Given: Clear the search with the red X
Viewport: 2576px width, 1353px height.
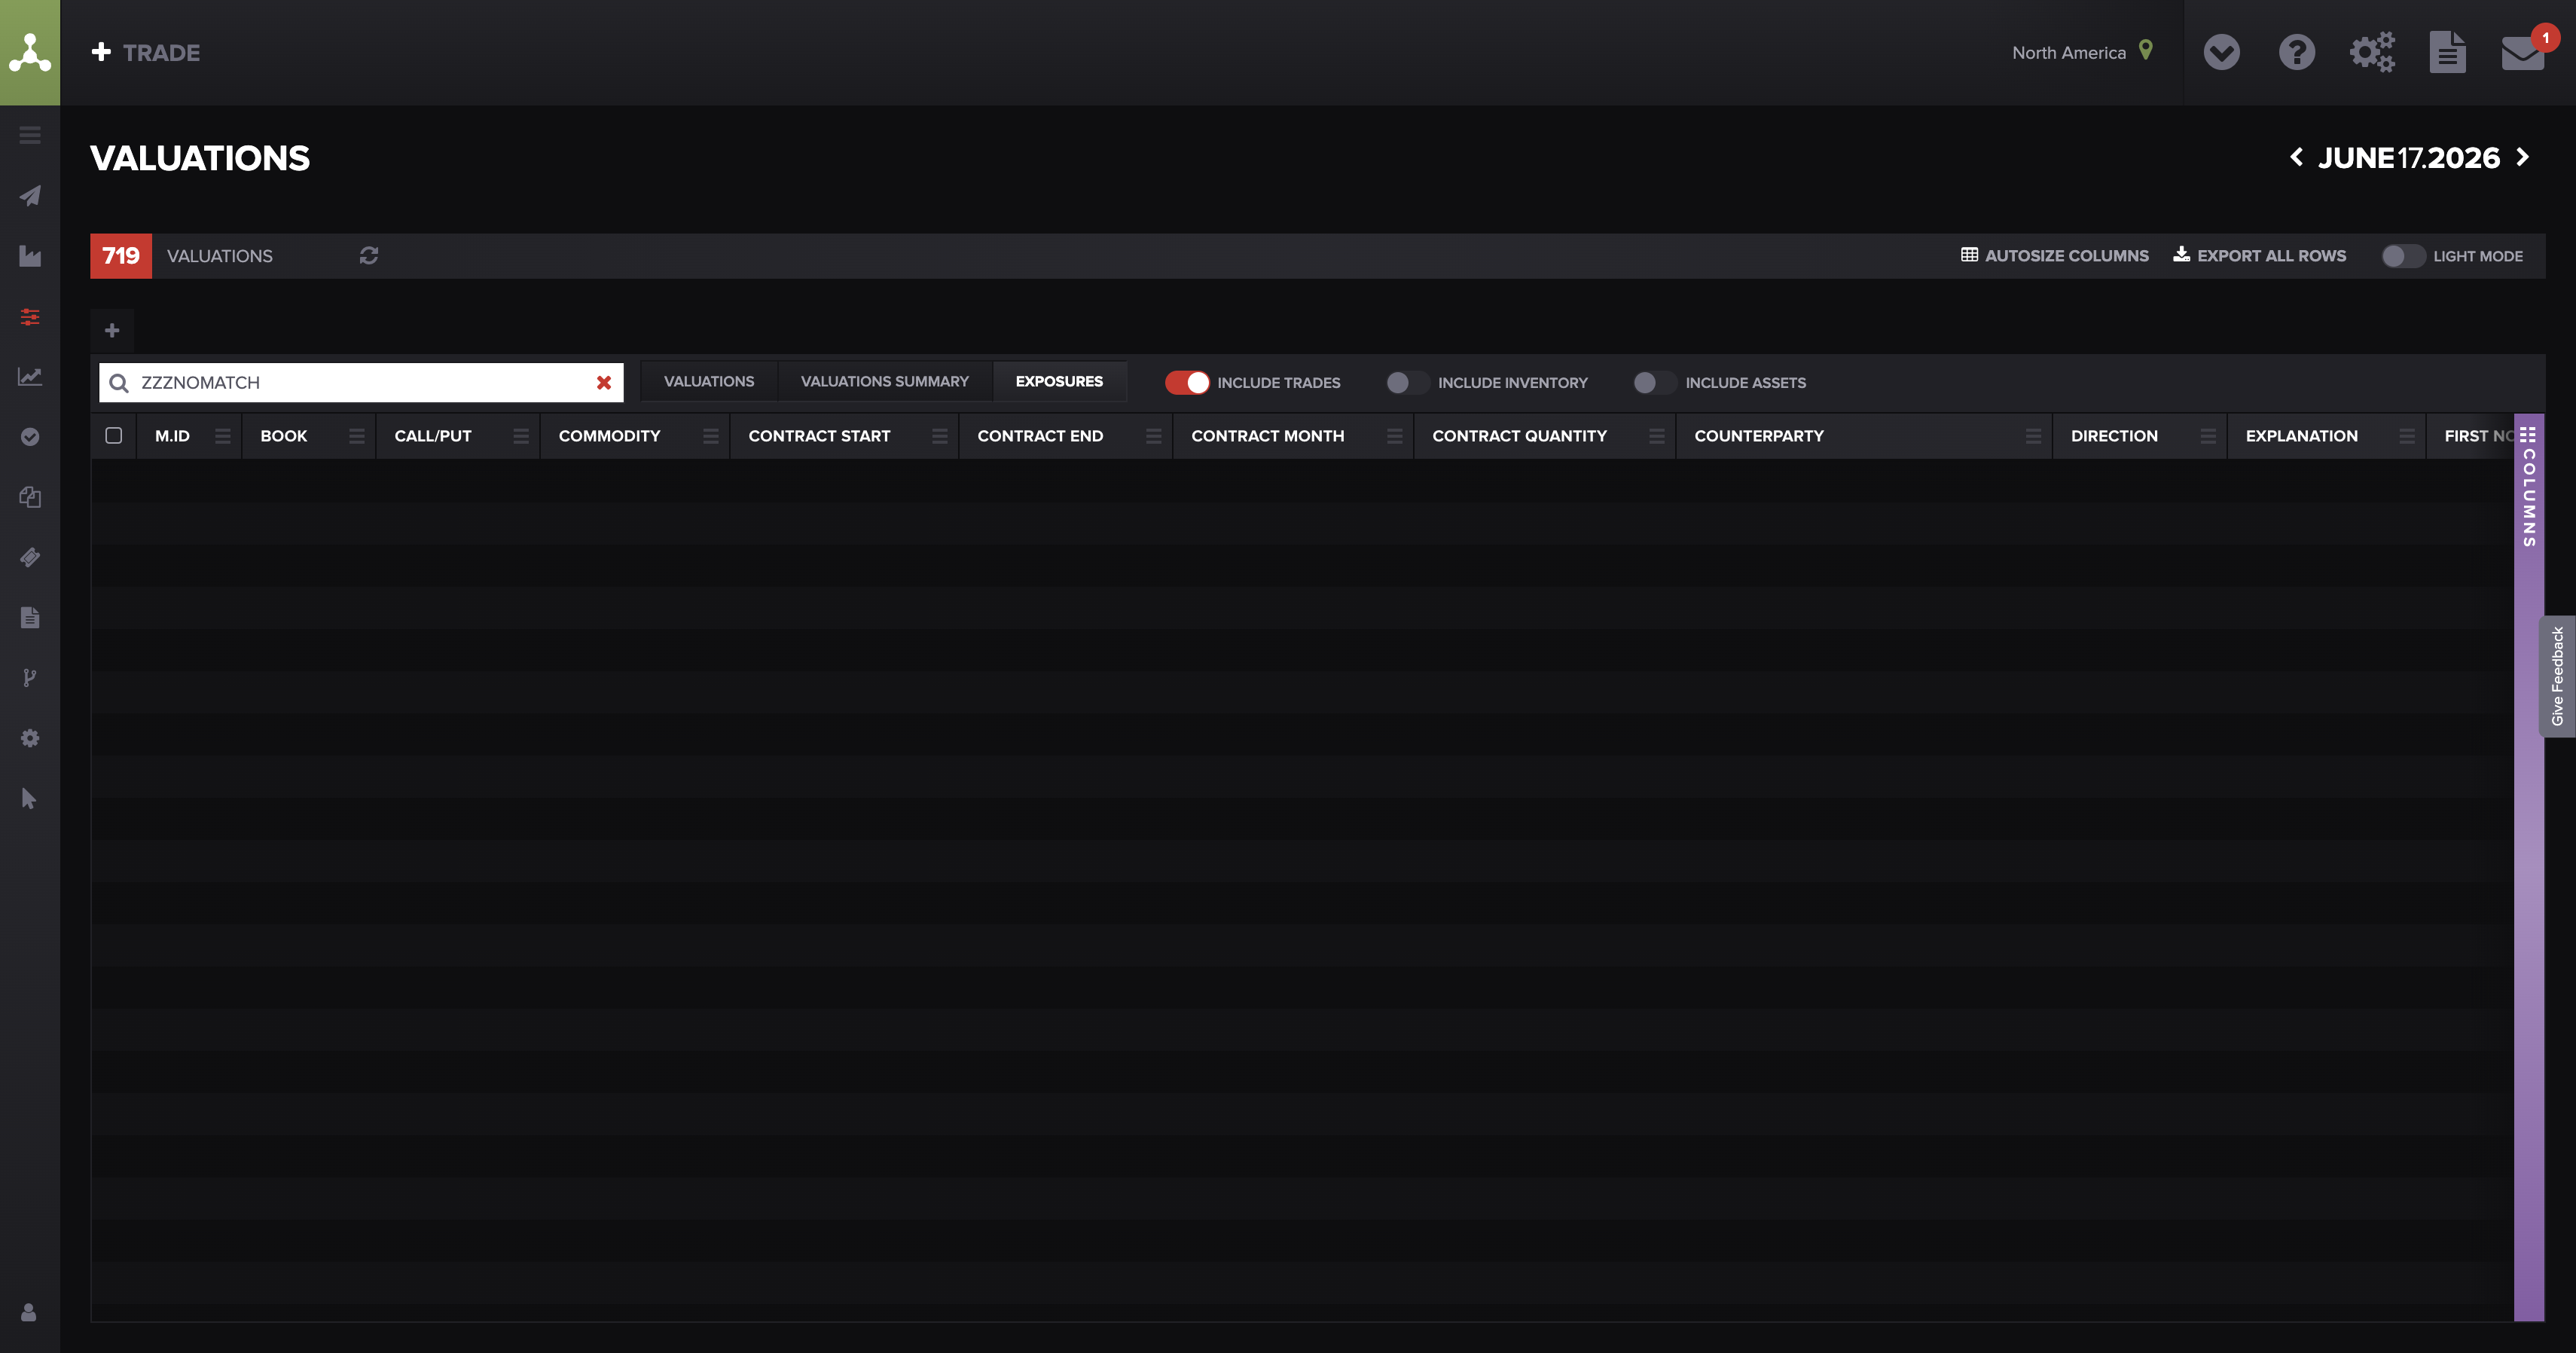Looking at the screenshot, I should coord(604,383).
